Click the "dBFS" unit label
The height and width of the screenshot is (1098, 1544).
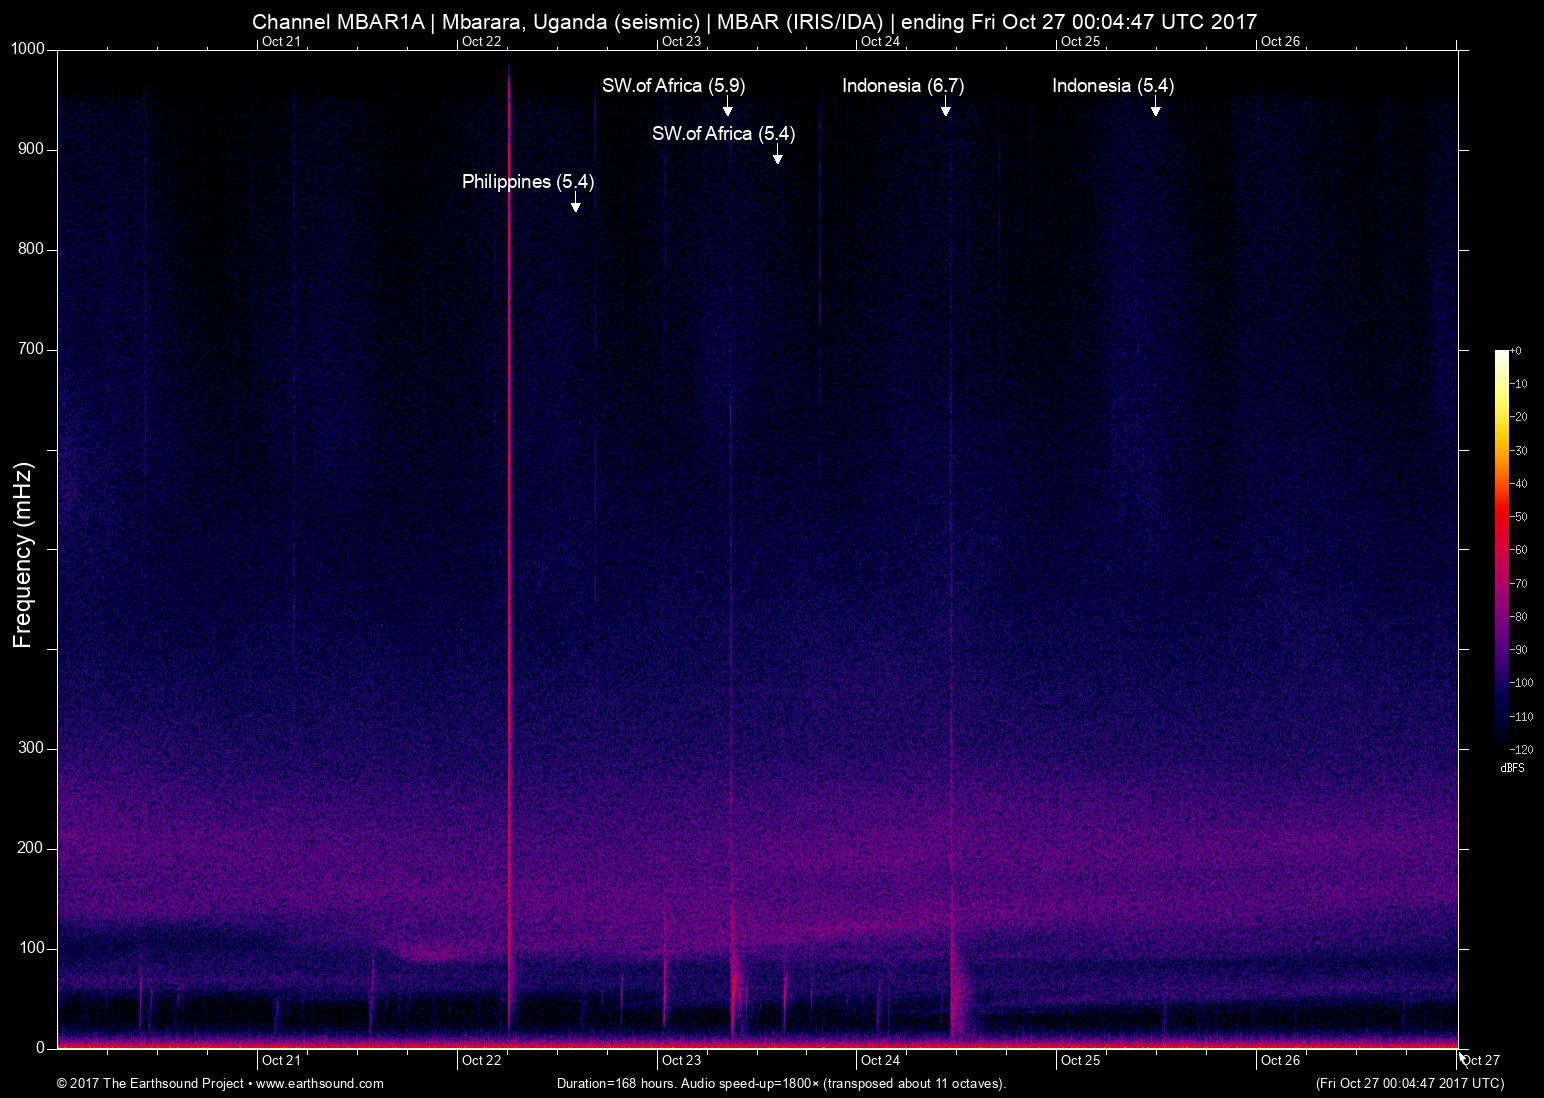tap(1512, 768)
